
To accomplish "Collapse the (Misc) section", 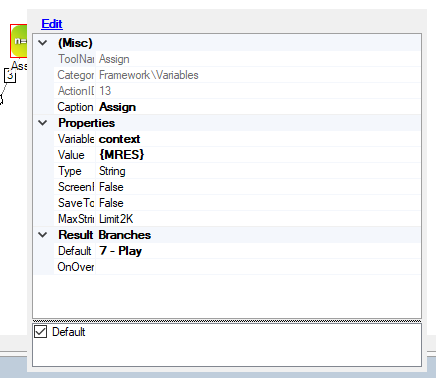I will tap(43, 43).
